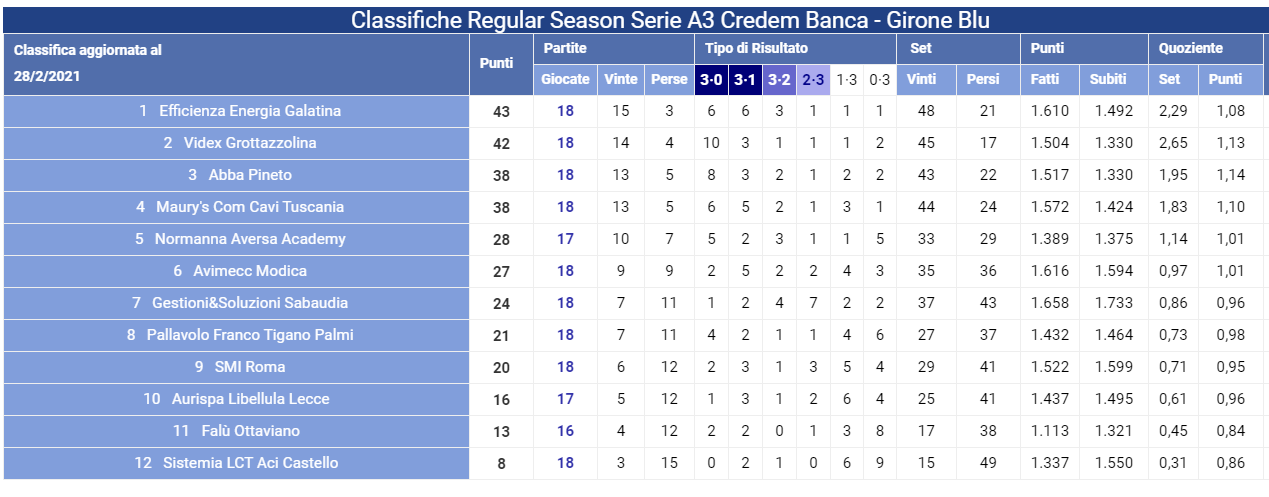
Task: Select the Sistemia LCT Aci Castello team
Action: (x=250, y=463)
